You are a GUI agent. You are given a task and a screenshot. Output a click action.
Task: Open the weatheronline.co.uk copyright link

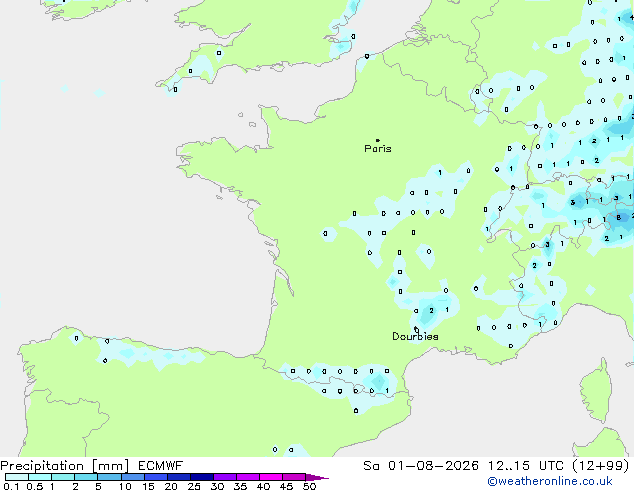550,481
